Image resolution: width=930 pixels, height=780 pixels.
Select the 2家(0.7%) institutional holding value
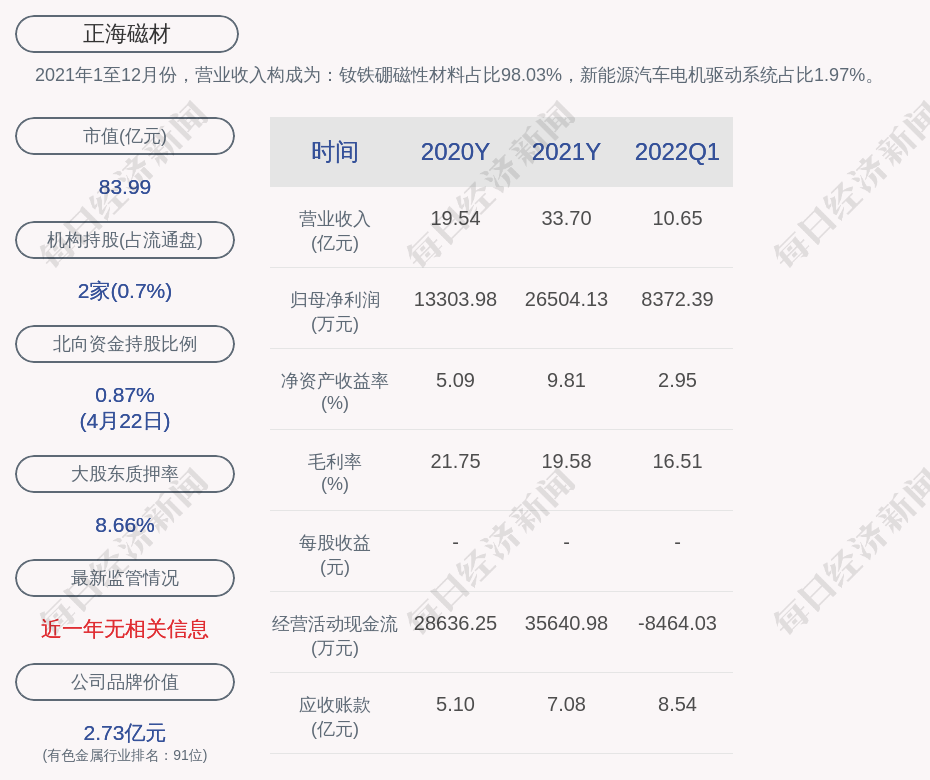[125, 291]
